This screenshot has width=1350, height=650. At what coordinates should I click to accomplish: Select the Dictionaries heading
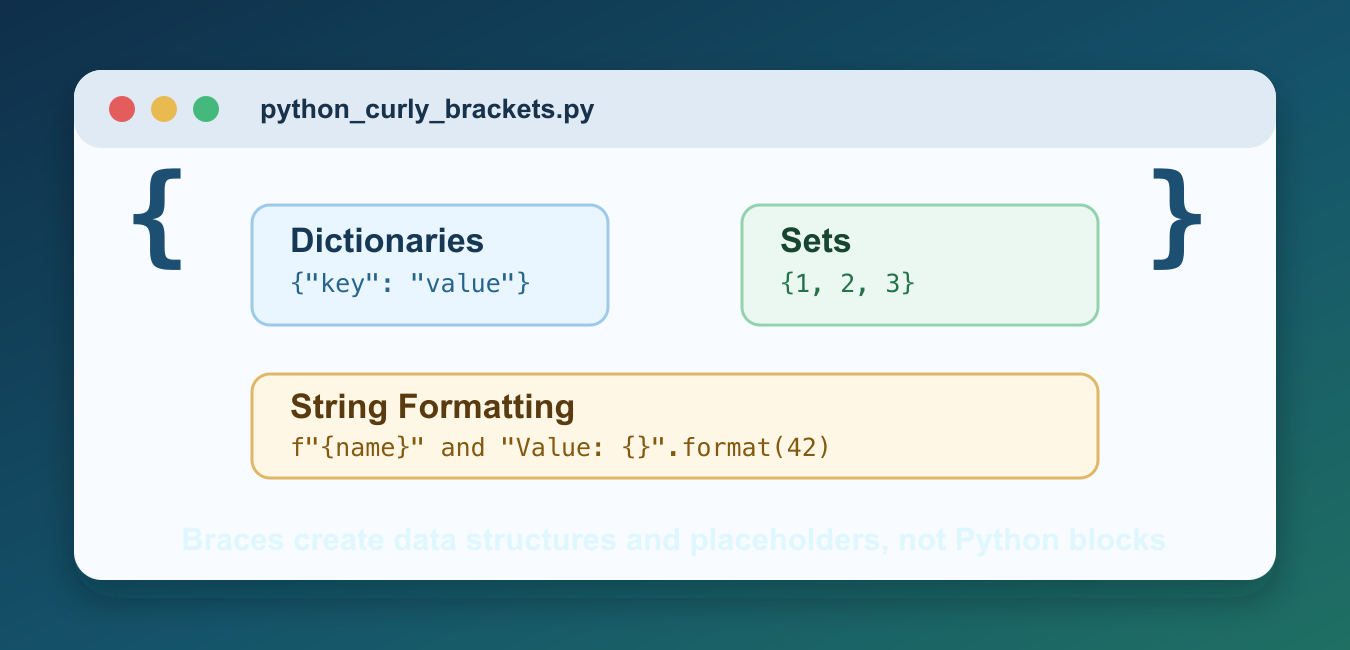coord(387,241)
